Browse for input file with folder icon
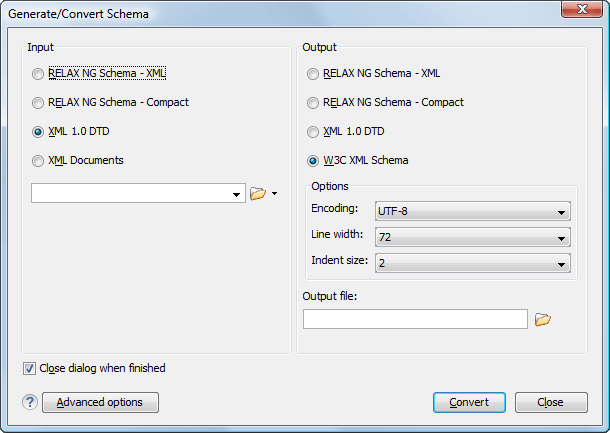Screen dimensions: 610x433 (x=258, y=193)
